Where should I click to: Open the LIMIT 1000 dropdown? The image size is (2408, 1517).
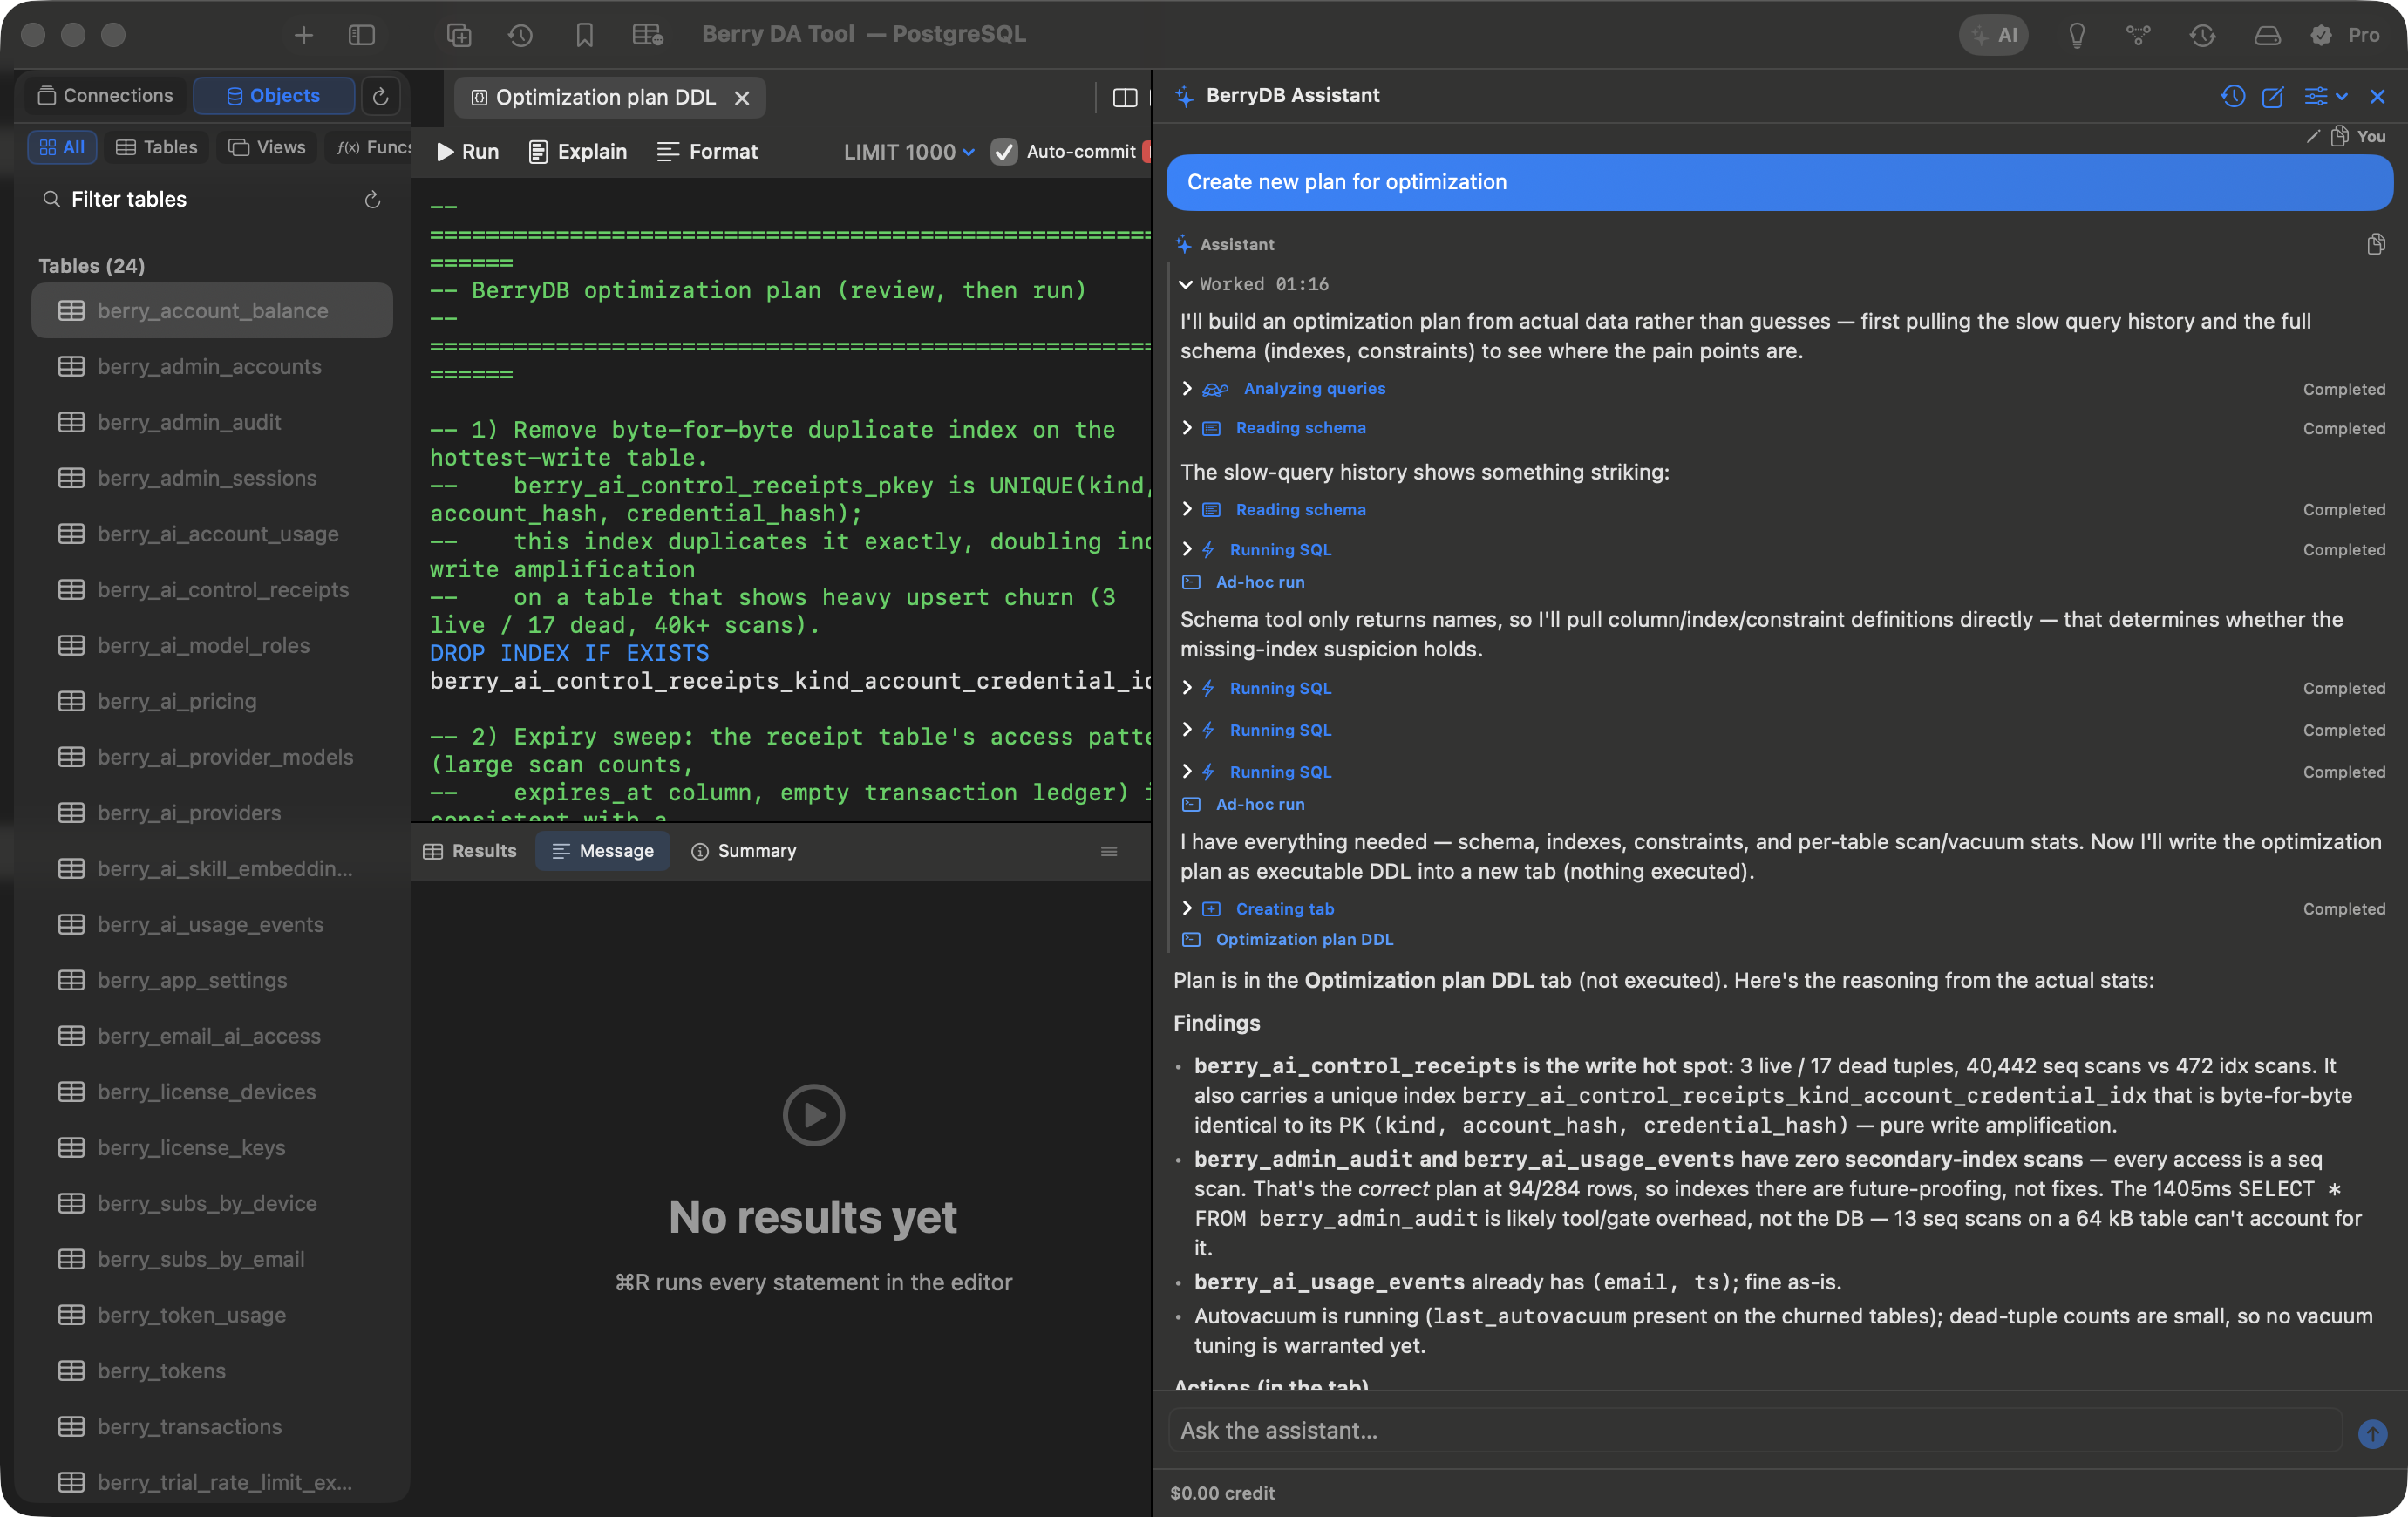[x=909, y=152]
